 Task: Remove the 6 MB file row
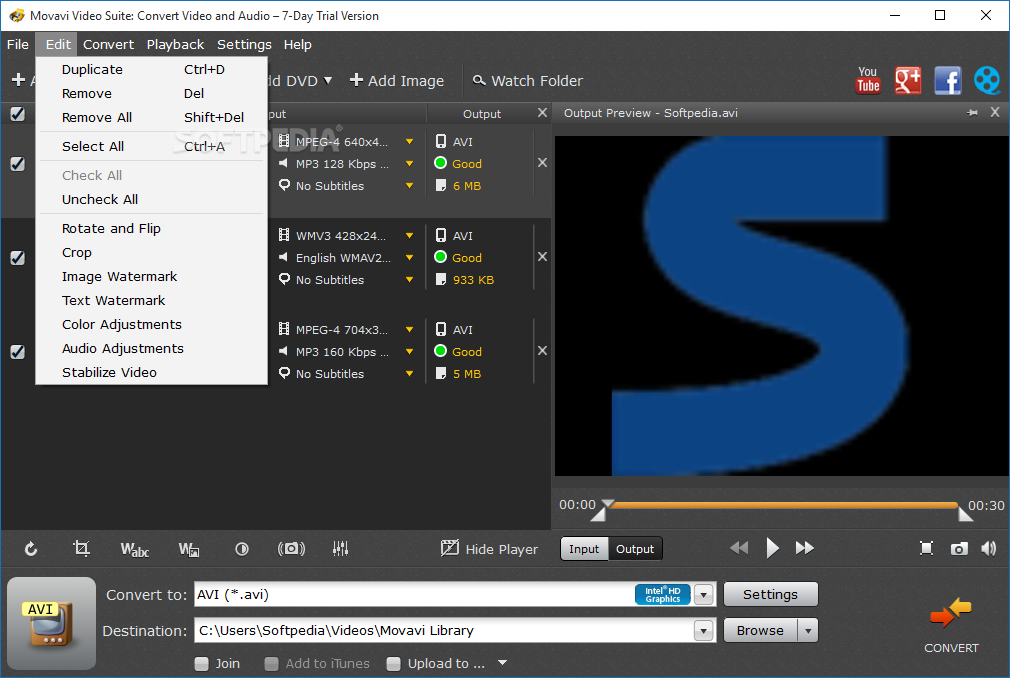click(542, 163)
